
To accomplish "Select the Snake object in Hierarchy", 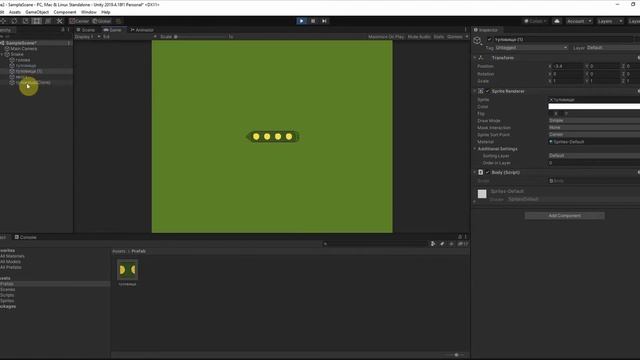I will pos(17,54).
